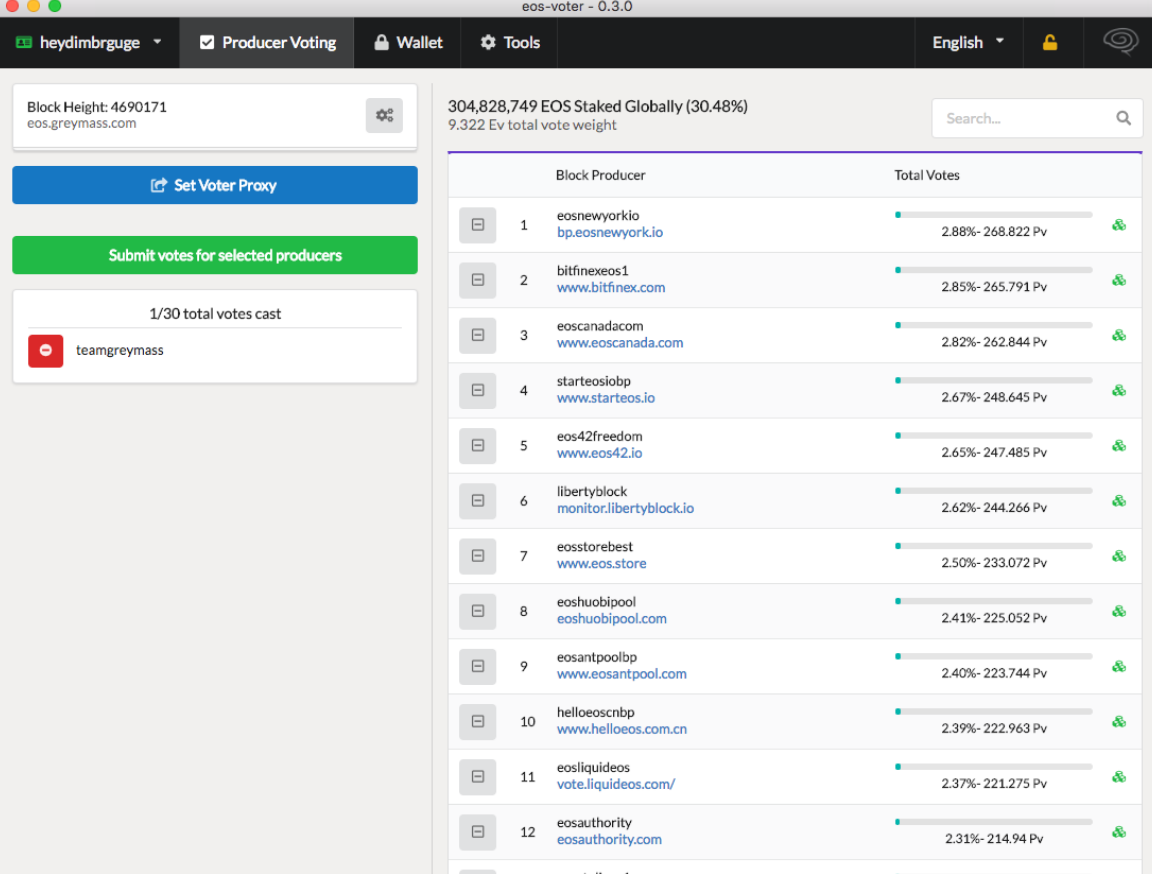The image size is (1152, 874).
Task: Open the www.eoscanada.com link
Action: (619, 343)
